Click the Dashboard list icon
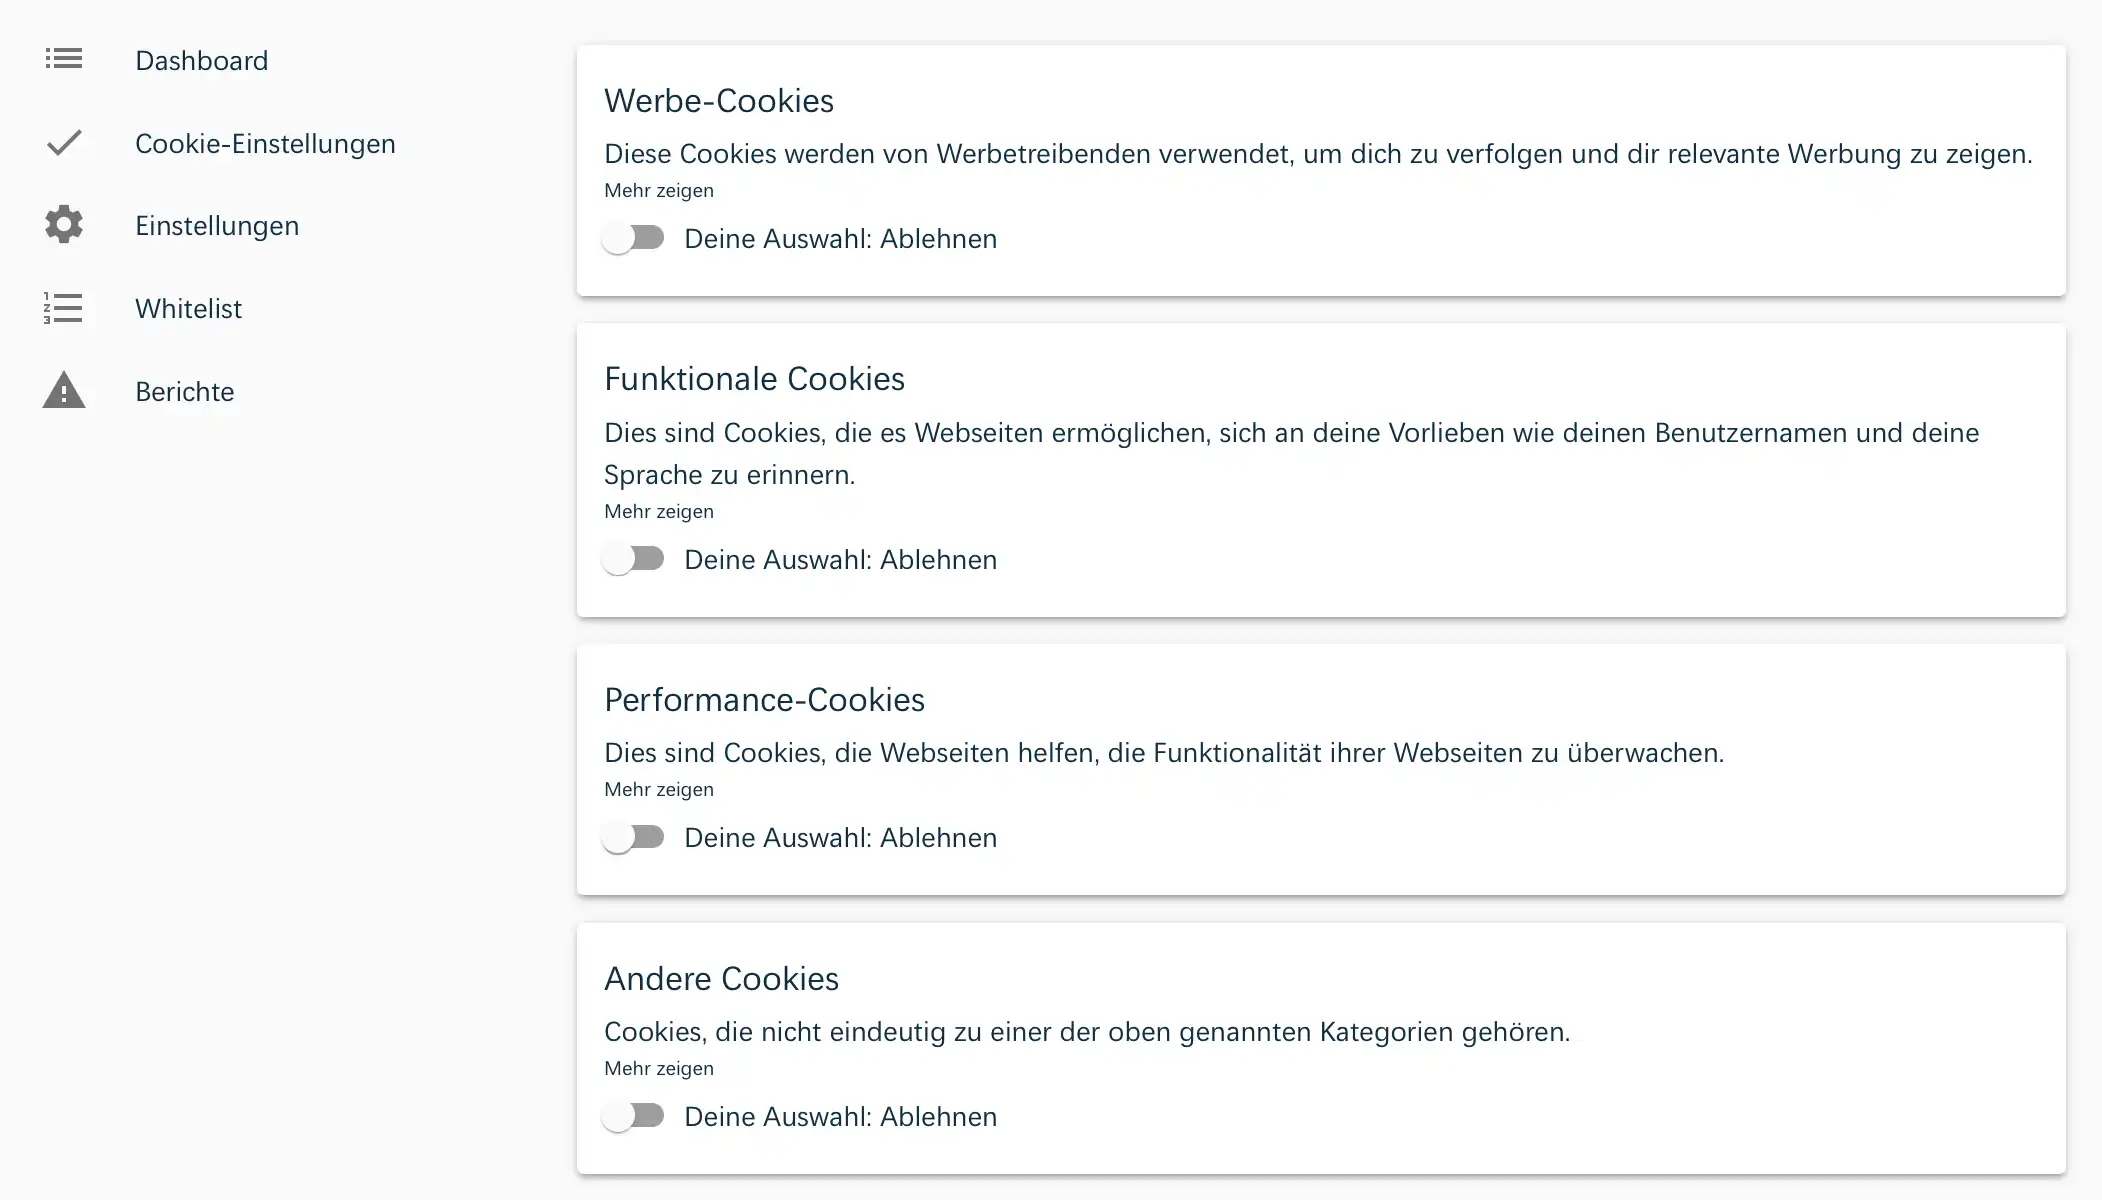Screen dimensions: 2102x1200 pyautogui.click(x=64, y=59)
